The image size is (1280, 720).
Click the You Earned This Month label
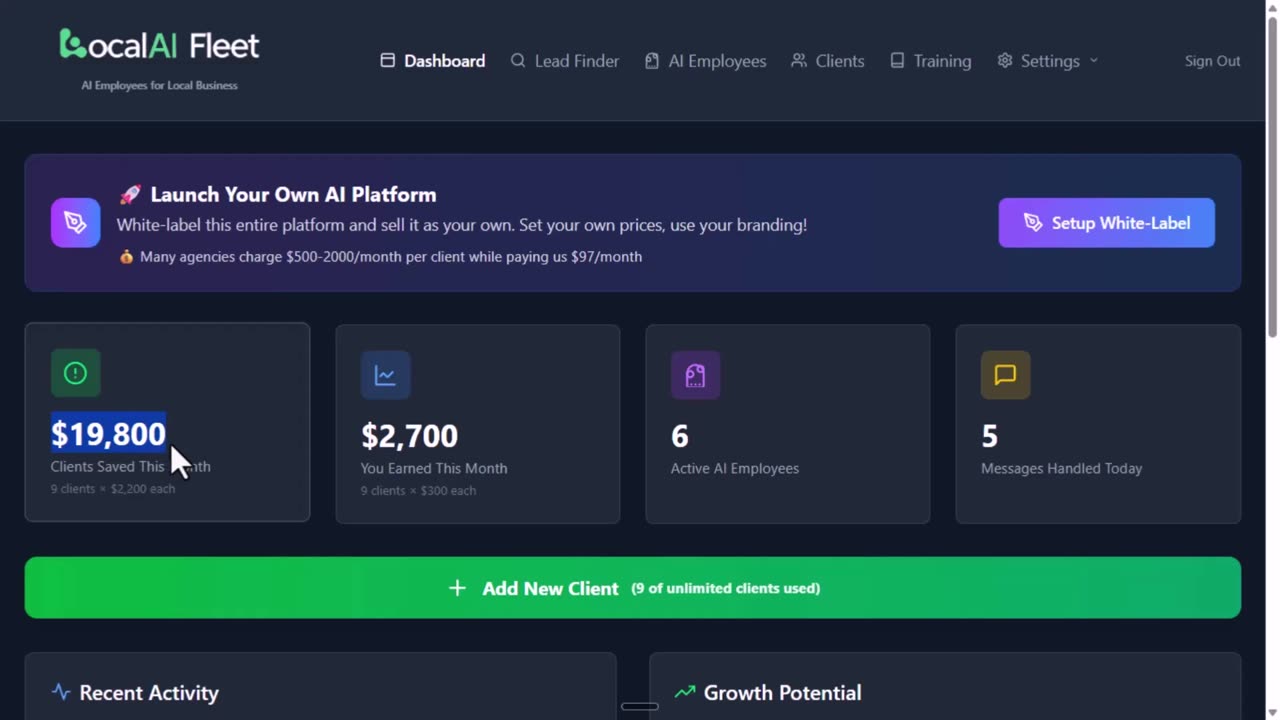coord(434,468)
